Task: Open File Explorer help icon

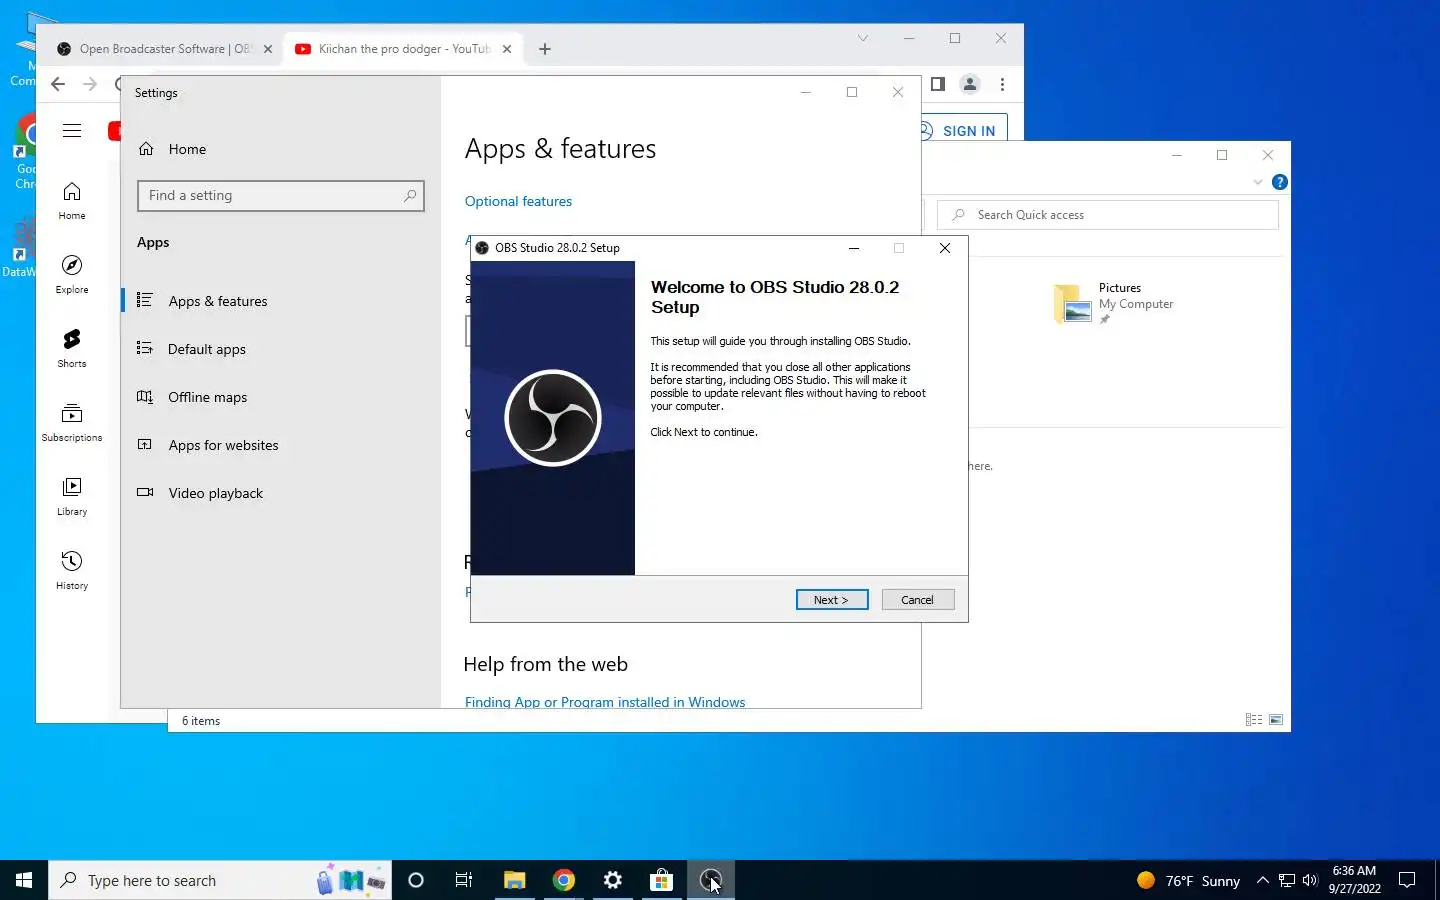Action: tap(1280, 182)
